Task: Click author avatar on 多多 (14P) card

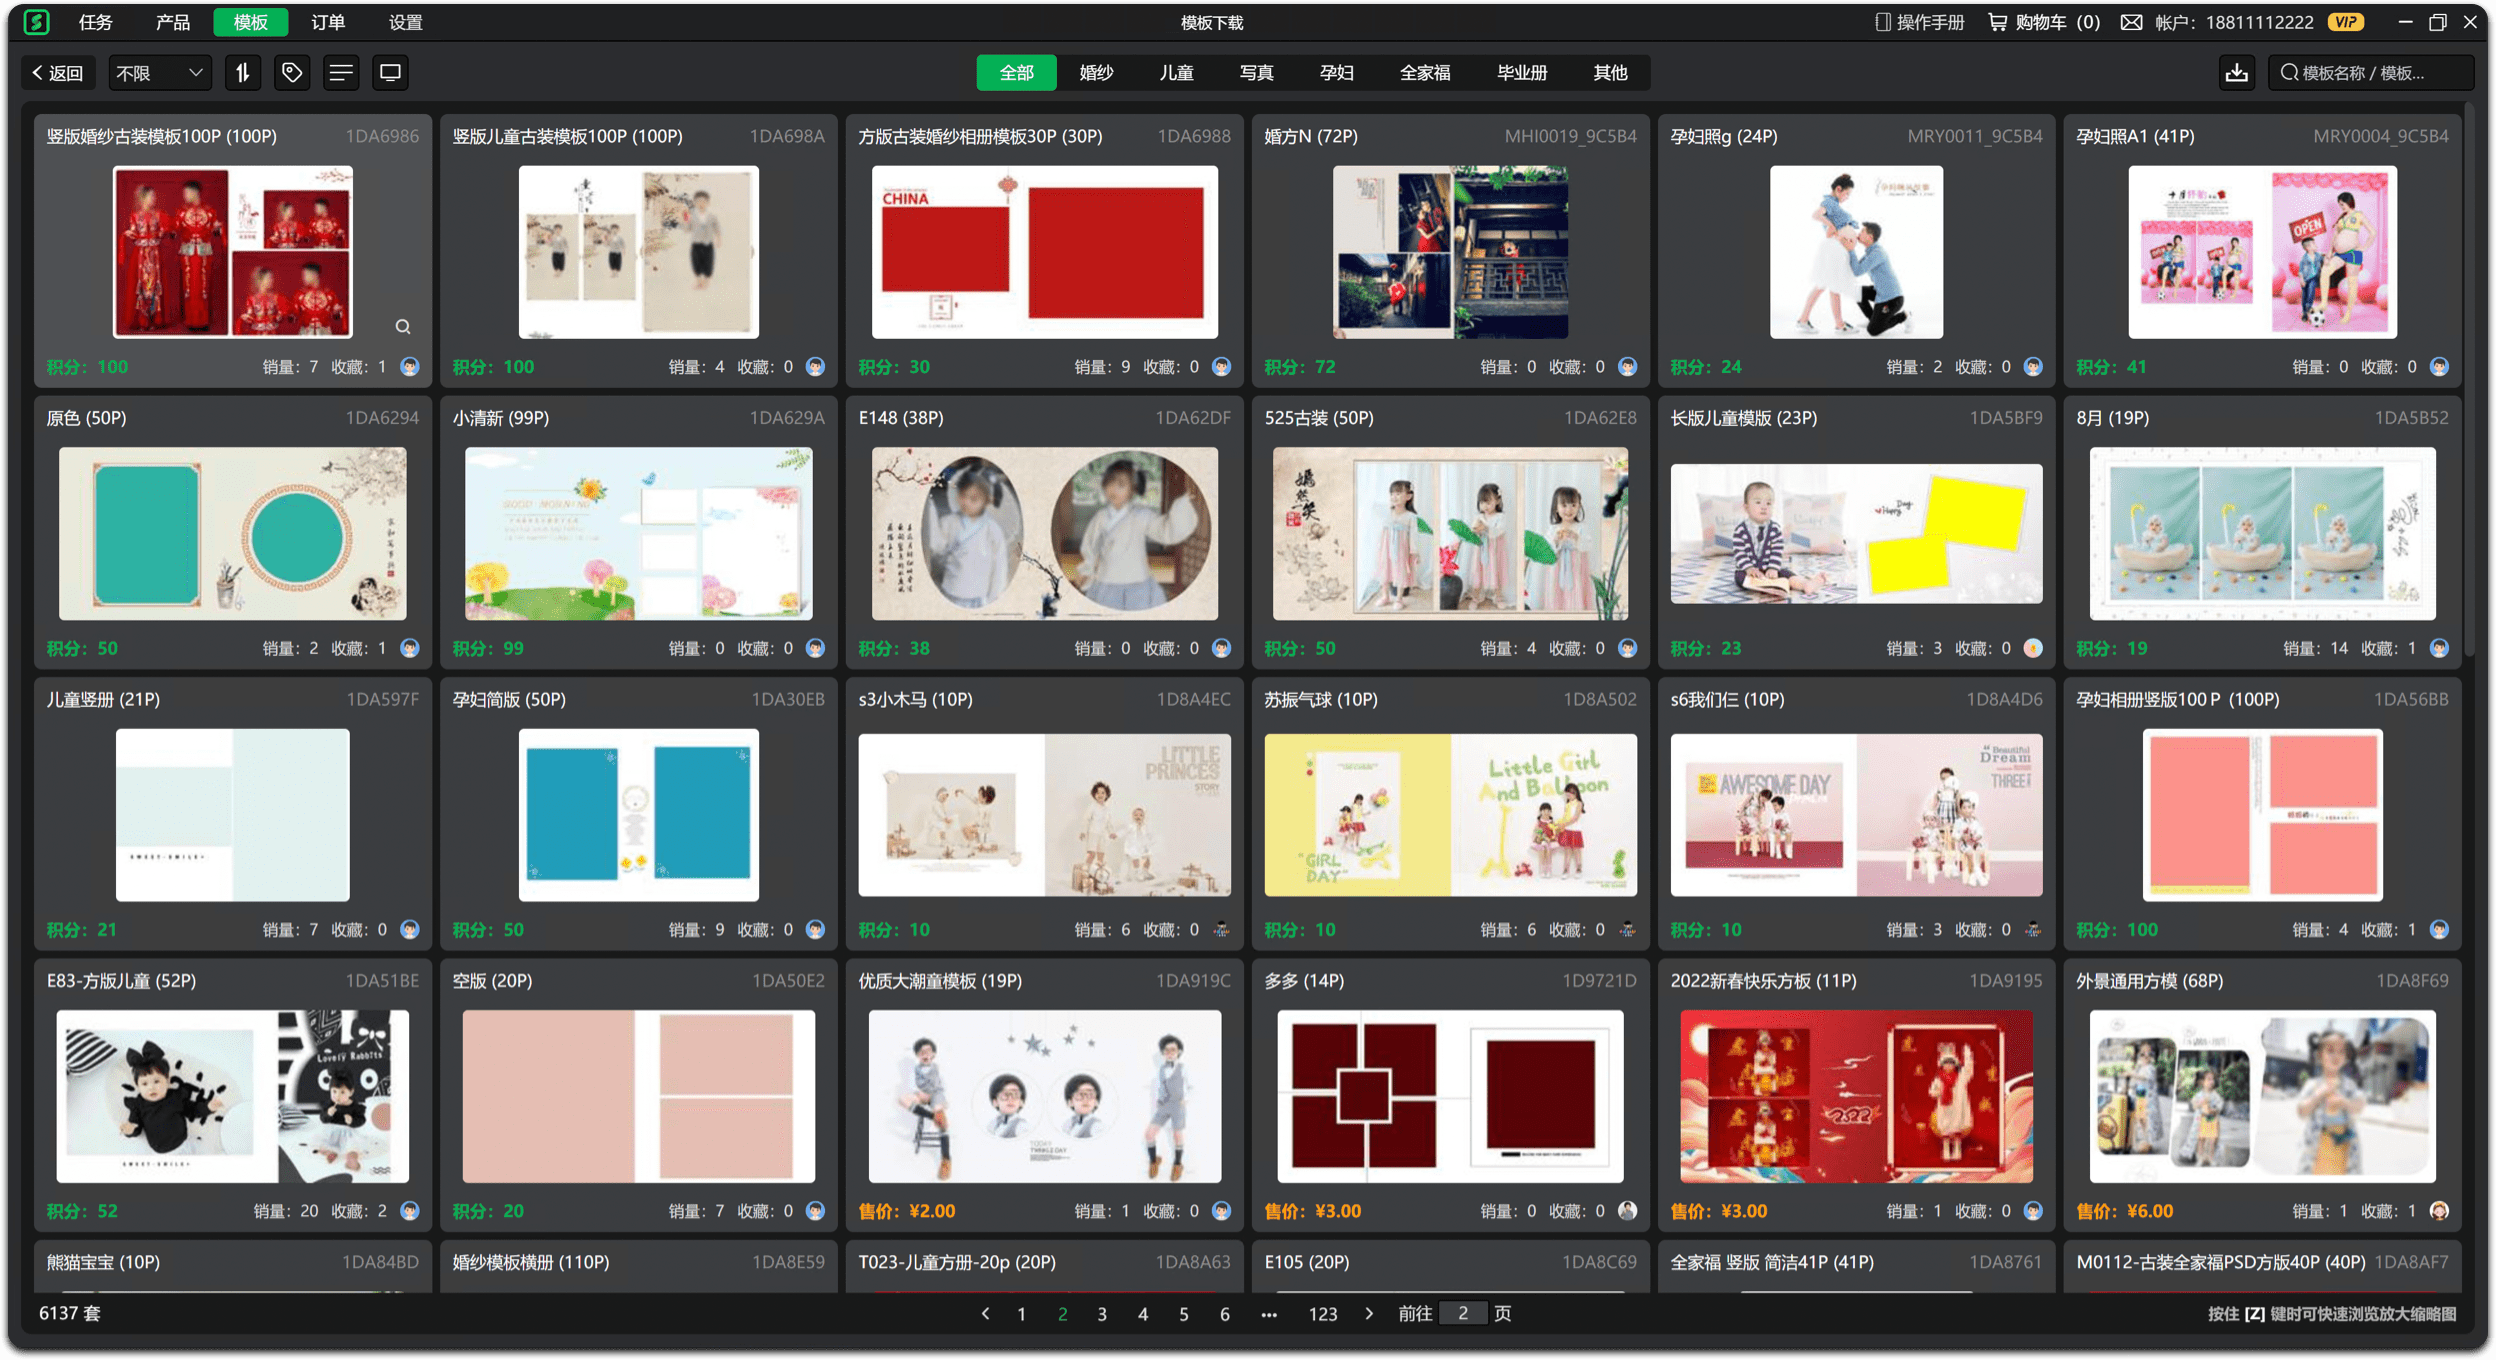Action: pyautogui.click(x=1627, y=1211)
